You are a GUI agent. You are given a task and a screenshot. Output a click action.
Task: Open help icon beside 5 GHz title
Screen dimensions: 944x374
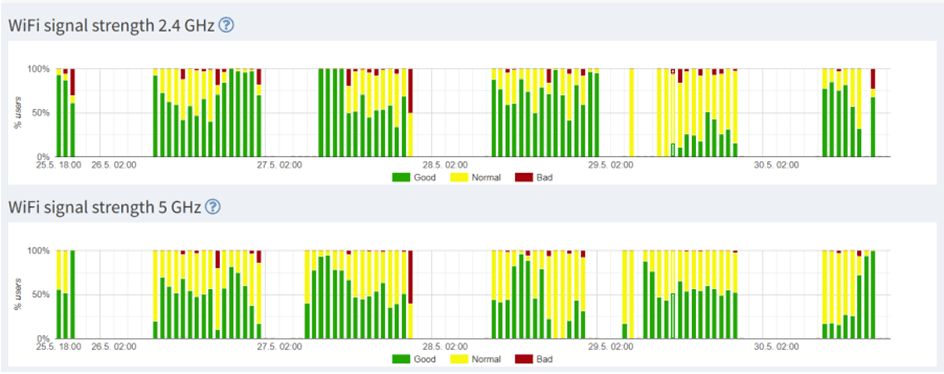click(x=213, y=207)
